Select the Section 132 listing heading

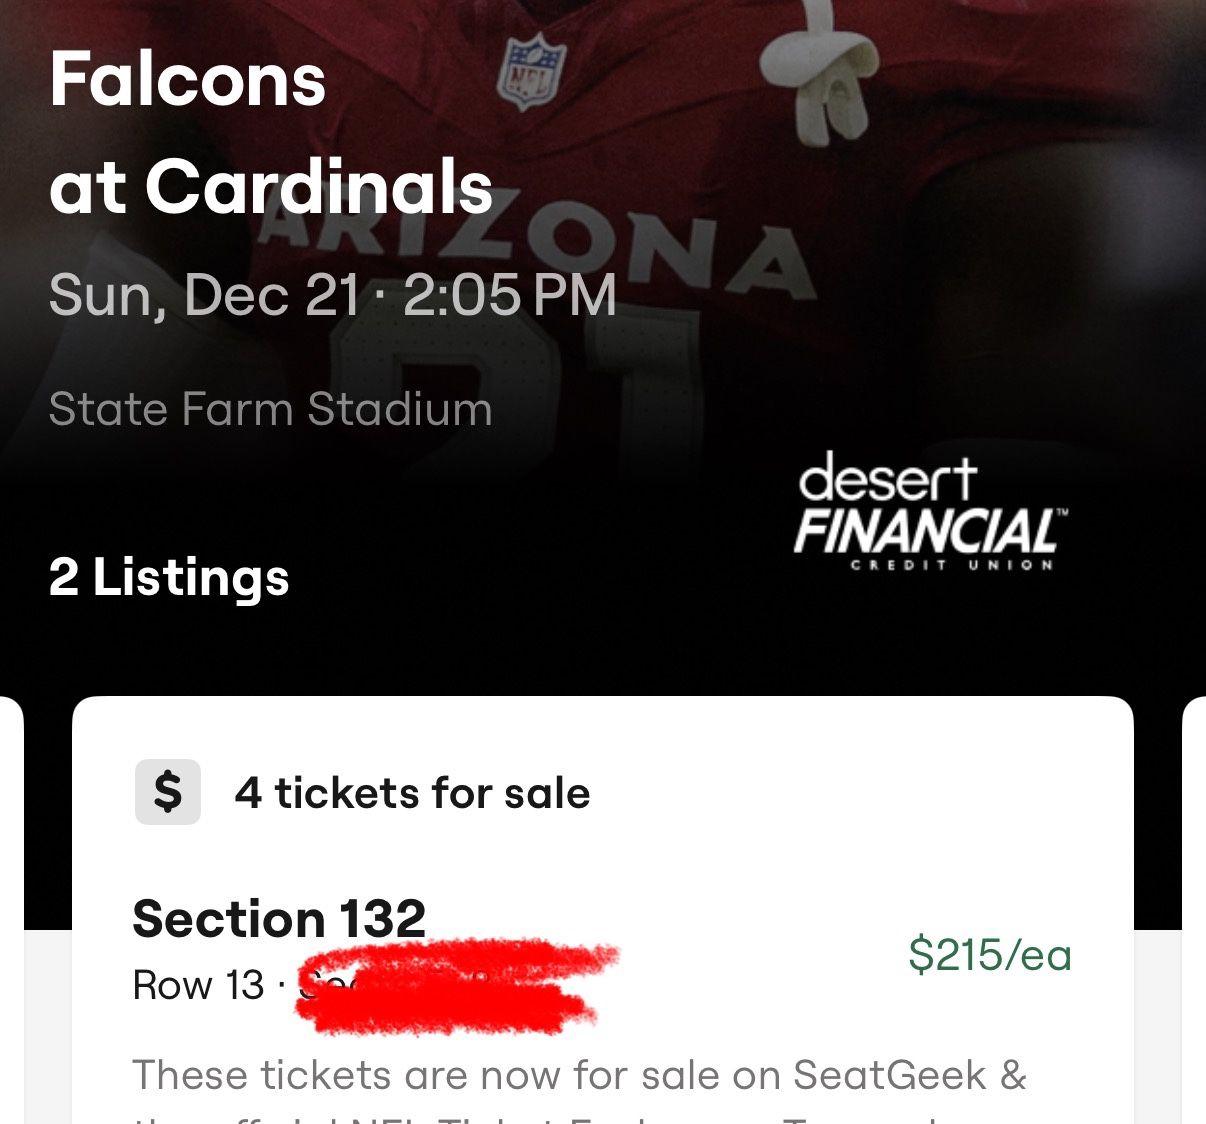point(278,920)
